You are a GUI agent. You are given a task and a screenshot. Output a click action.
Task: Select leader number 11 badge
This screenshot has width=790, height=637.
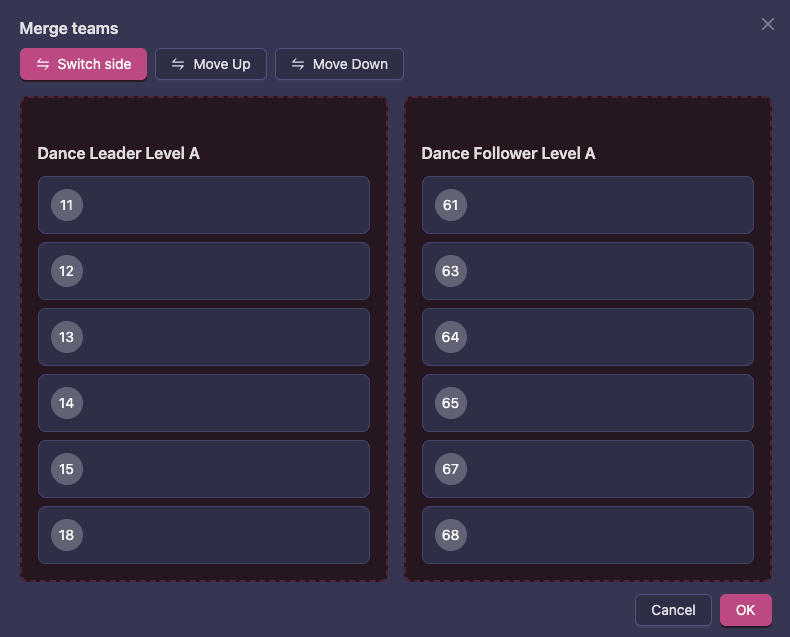pos(67,205)
